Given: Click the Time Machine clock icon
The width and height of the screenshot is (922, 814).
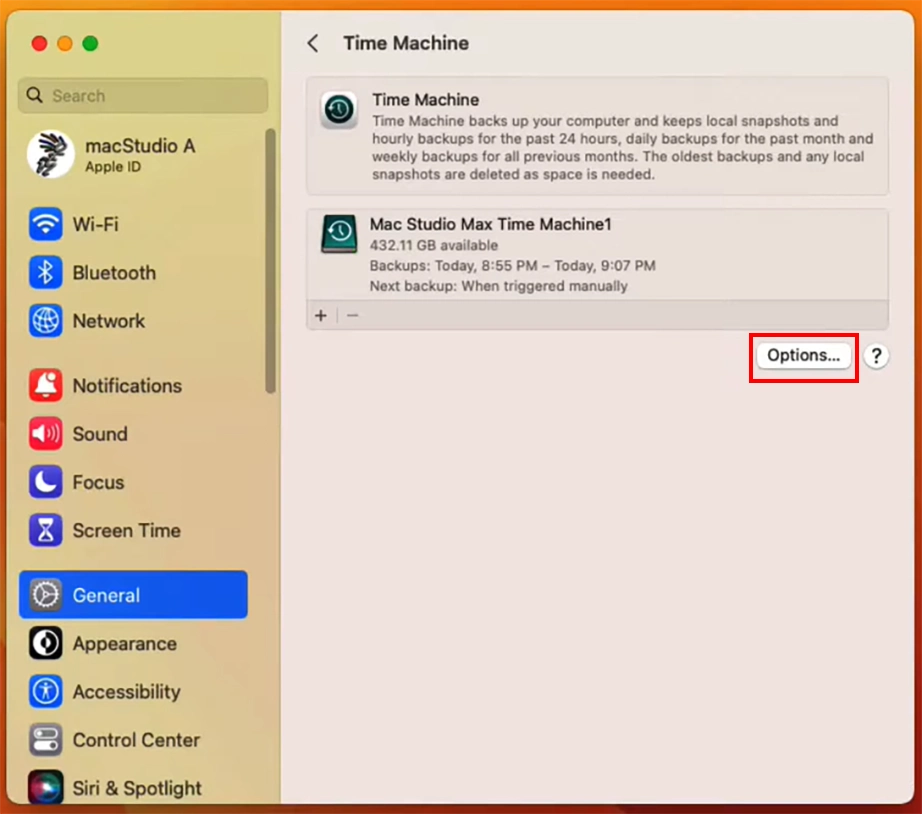Looking at the screenshot, I should [339, 109].
